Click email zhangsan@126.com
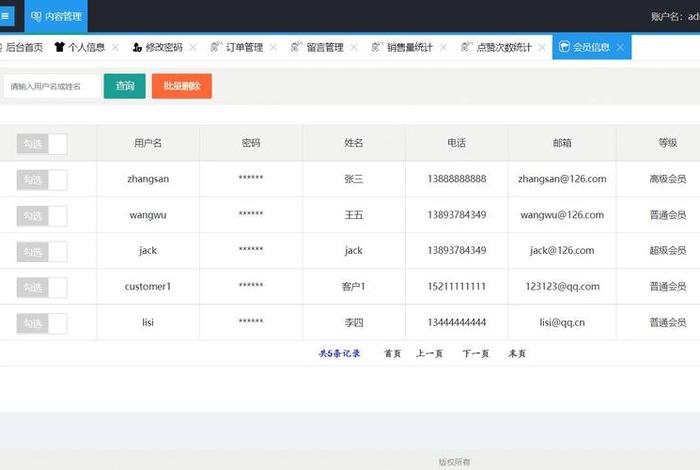Screen dimensions: 700x470 tap(562, 179)
